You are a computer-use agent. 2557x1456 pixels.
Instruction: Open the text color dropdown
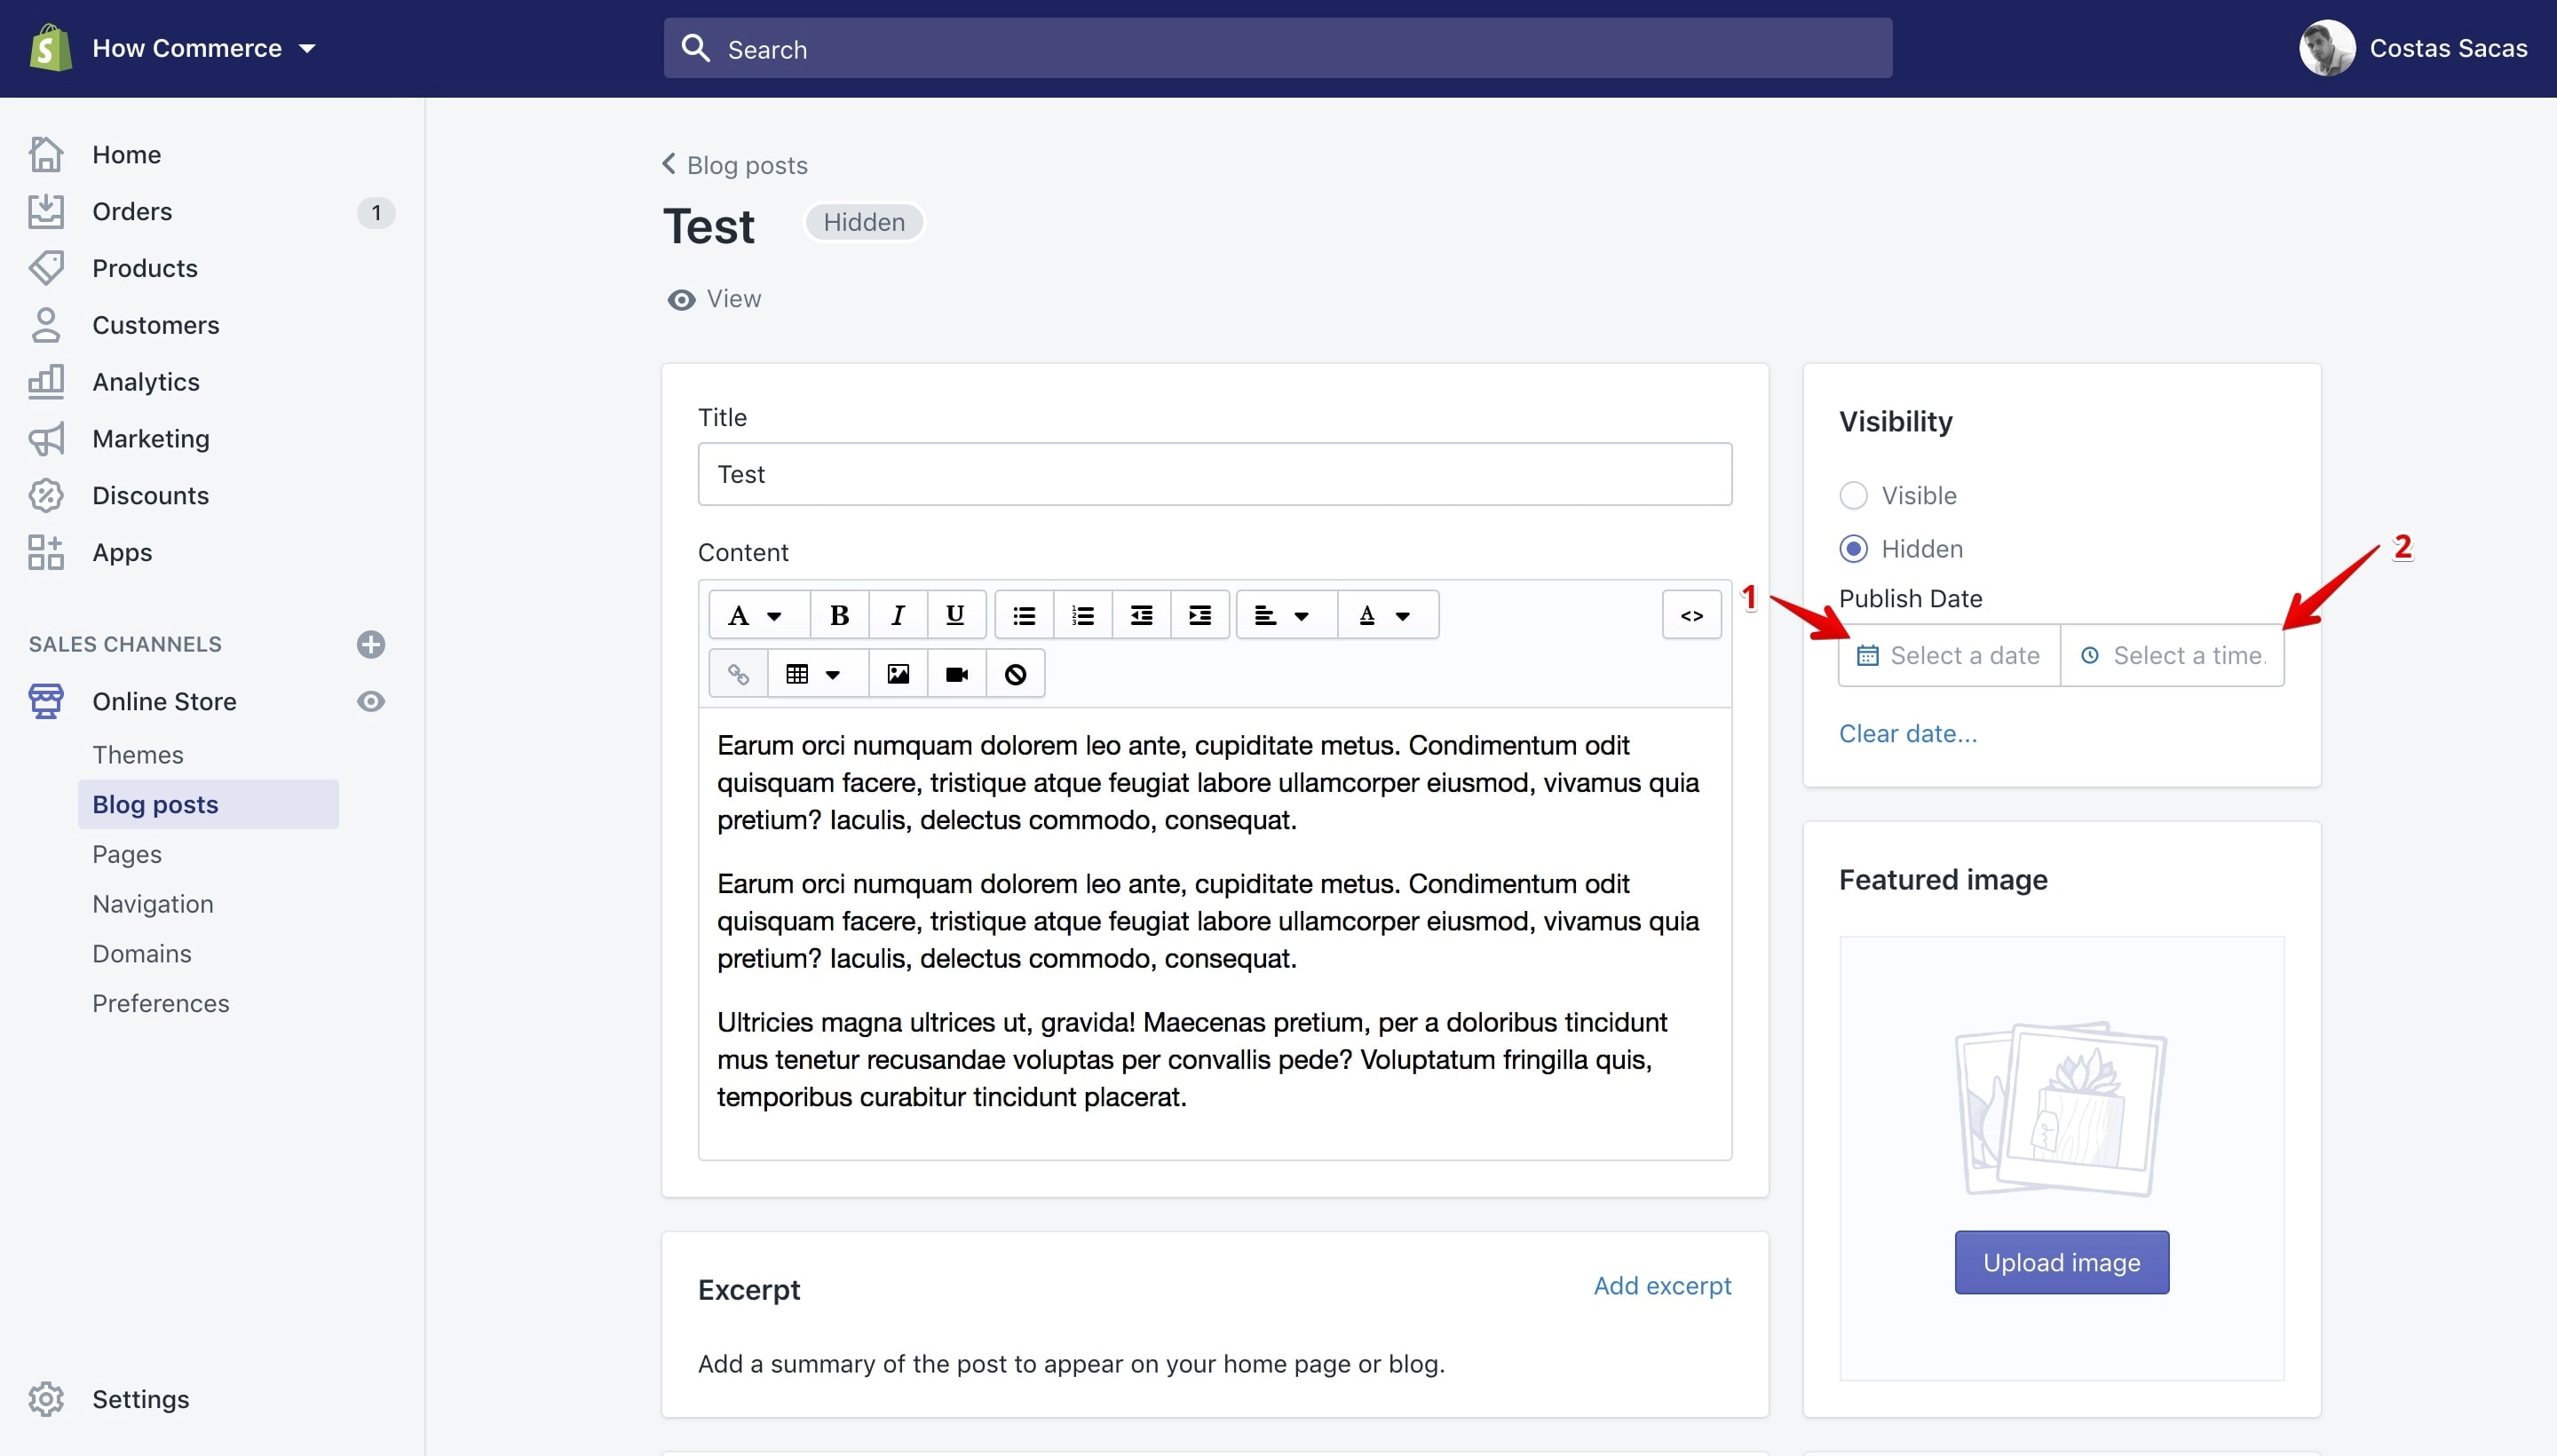[x=1388, y=615]
